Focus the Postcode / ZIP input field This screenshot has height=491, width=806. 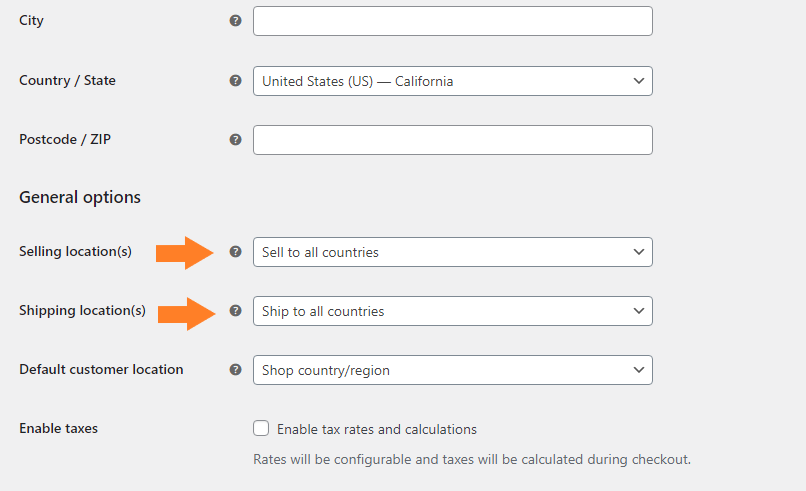(x=452, y=140)
